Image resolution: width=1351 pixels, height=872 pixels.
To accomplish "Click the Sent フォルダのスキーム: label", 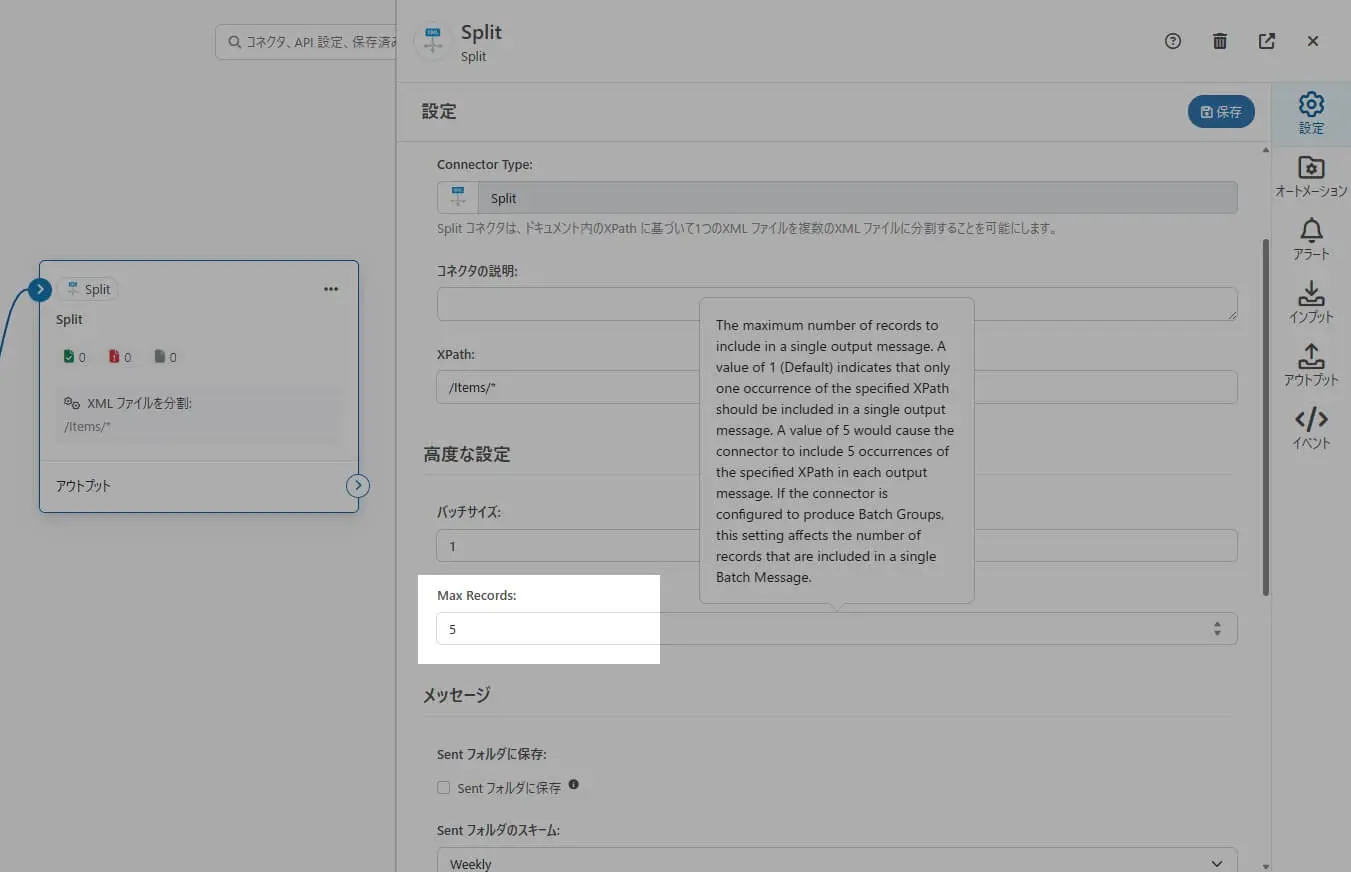I will tap(498, 831).
